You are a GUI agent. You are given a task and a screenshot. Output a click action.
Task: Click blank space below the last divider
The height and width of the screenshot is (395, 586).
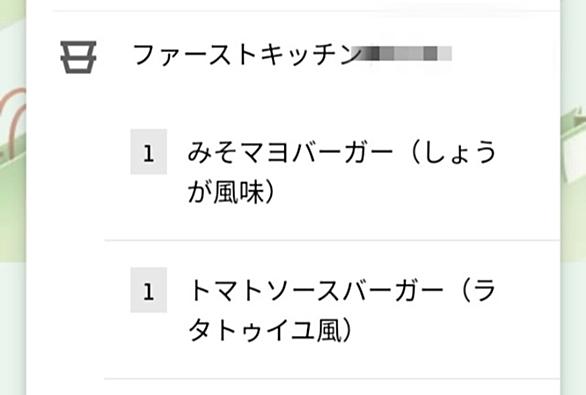332,388
